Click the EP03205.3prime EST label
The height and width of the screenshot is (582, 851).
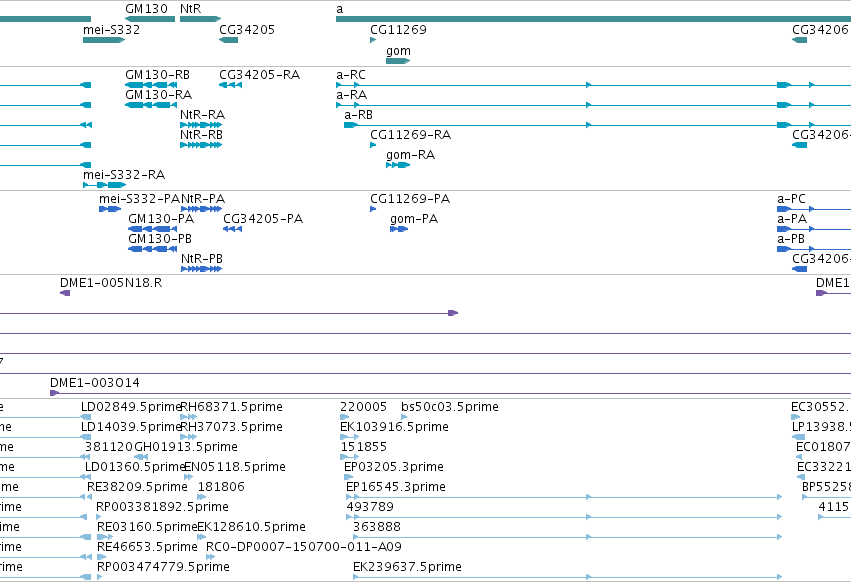click(394, 467)
